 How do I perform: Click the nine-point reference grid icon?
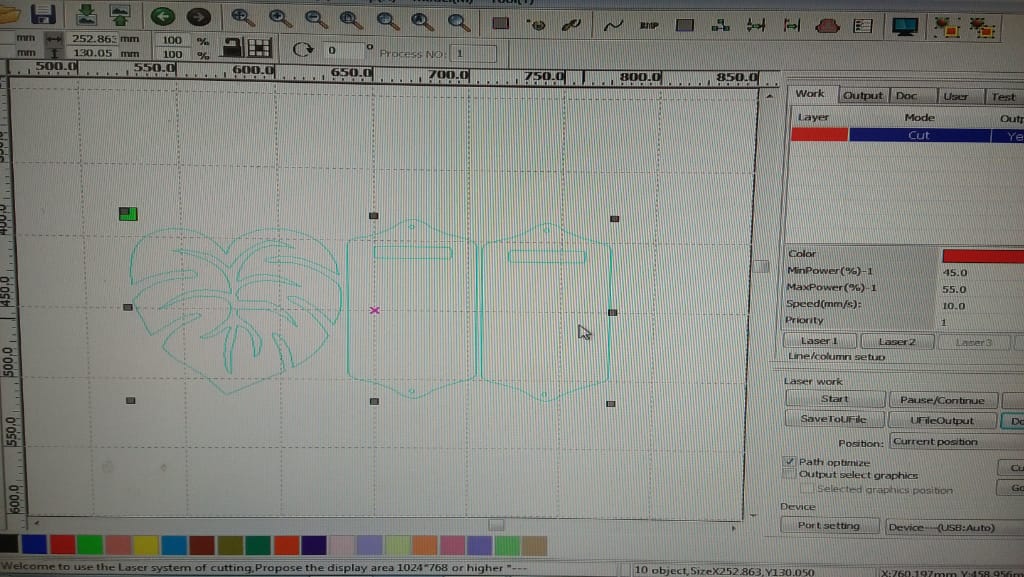tap(259, 48)
